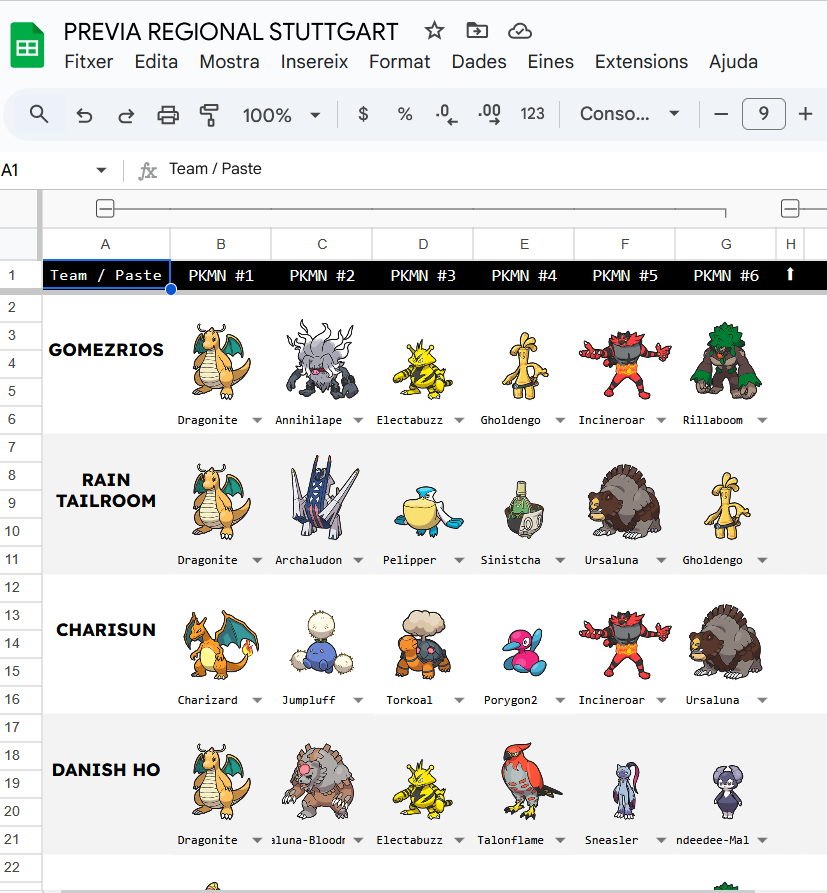The height and width of the screenshot is (893, 827).
Task: Click the Talonflame sprite image
Action: tap(530, 780)
